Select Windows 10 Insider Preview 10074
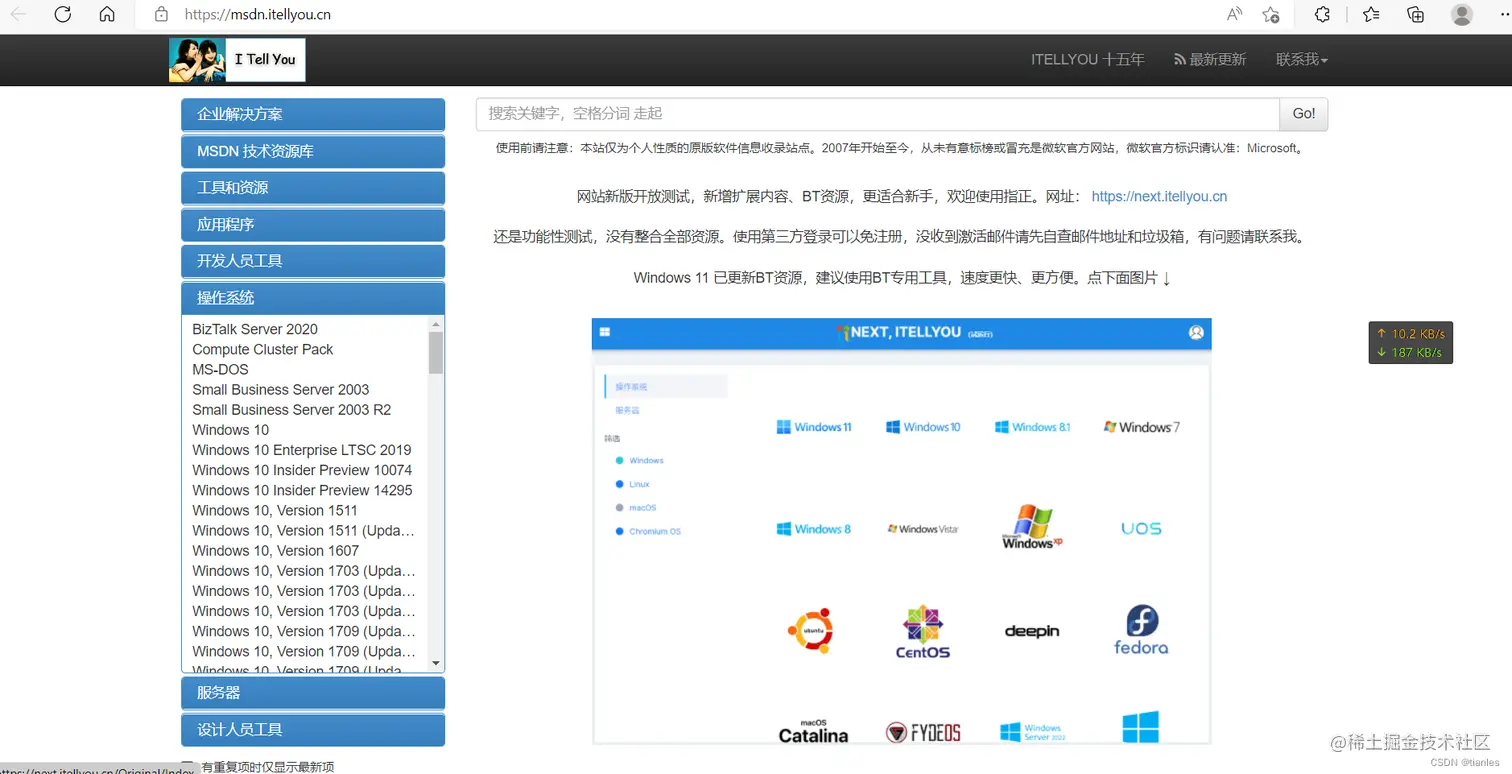 (302, 470)
